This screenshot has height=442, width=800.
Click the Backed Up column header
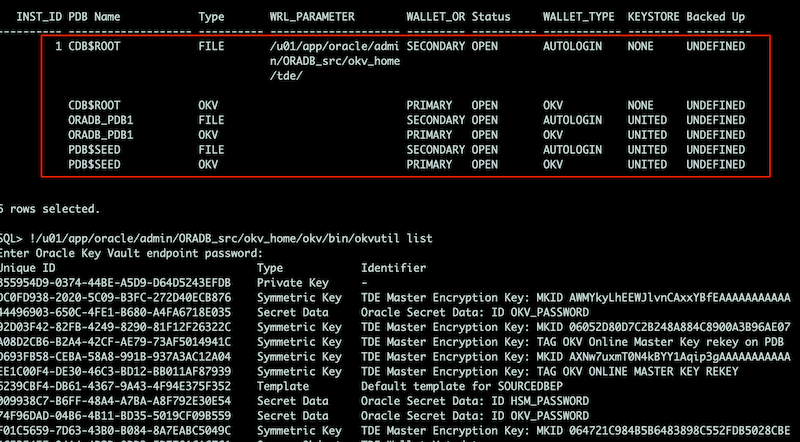point(715,17)
